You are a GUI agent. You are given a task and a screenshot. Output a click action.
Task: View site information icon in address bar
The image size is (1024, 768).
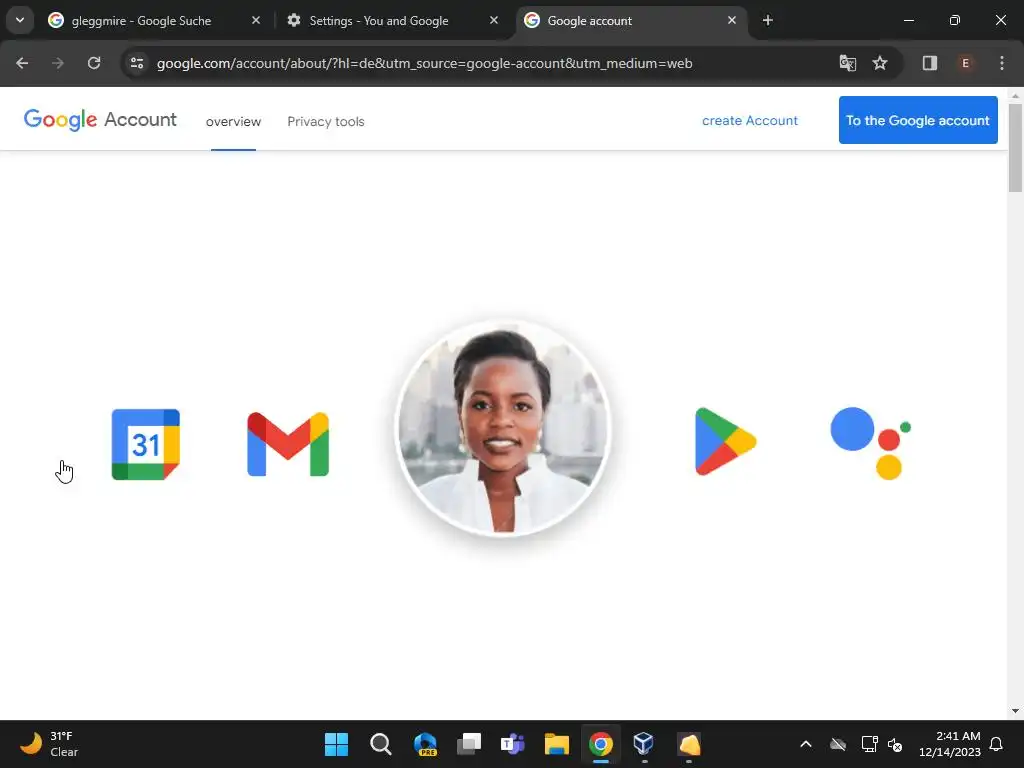pos(137,63)
